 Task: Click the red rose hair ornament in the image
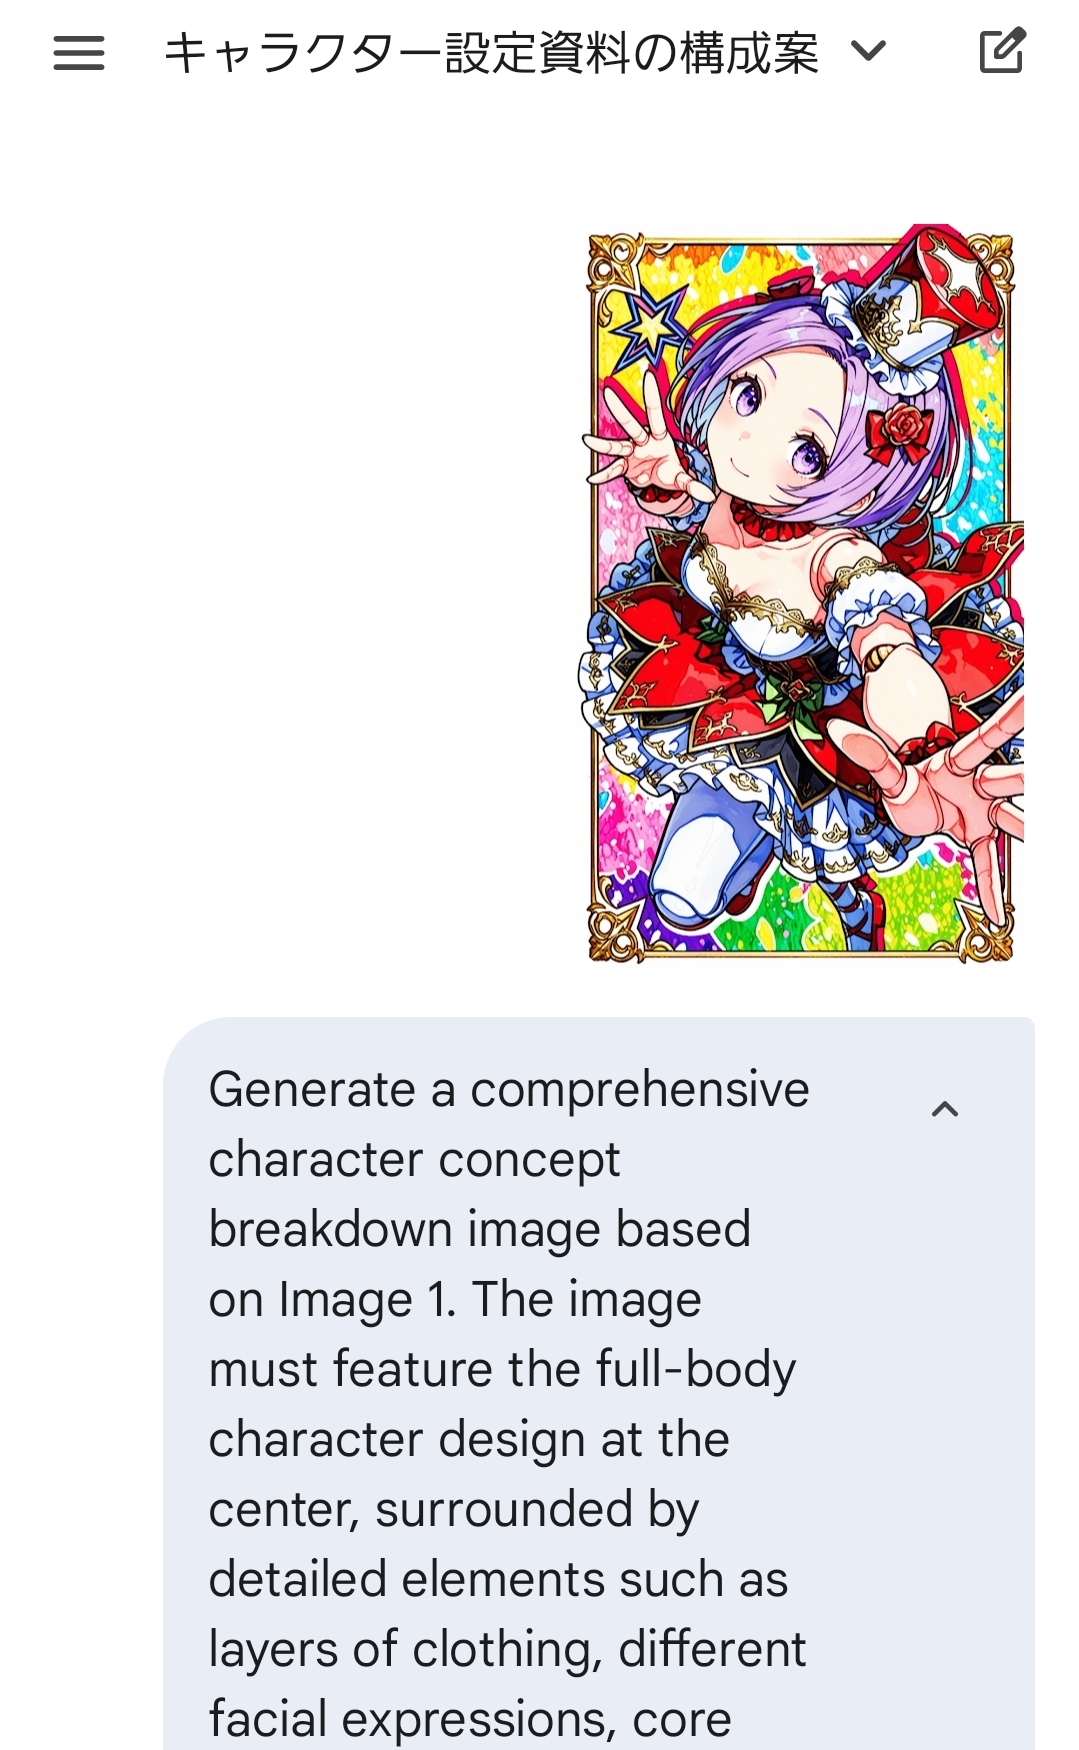pyautogui.click(x=901, y=431)
